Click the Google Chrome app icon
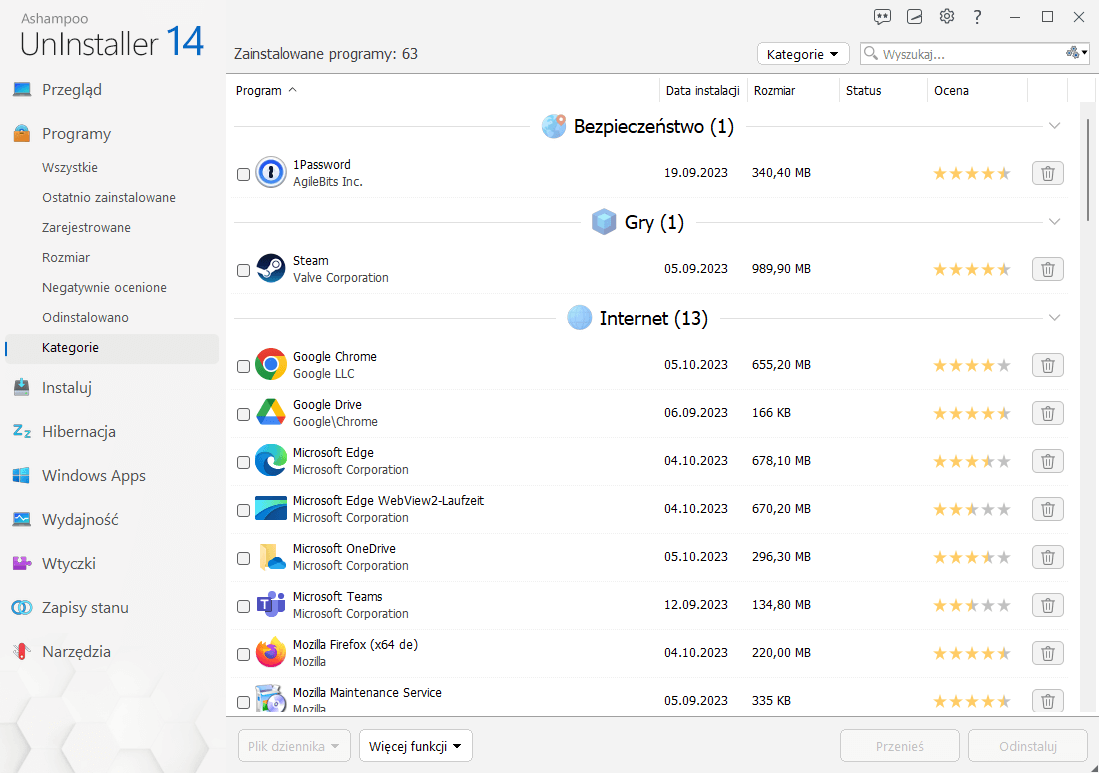The image size is (1099, 773). (271, 364)
